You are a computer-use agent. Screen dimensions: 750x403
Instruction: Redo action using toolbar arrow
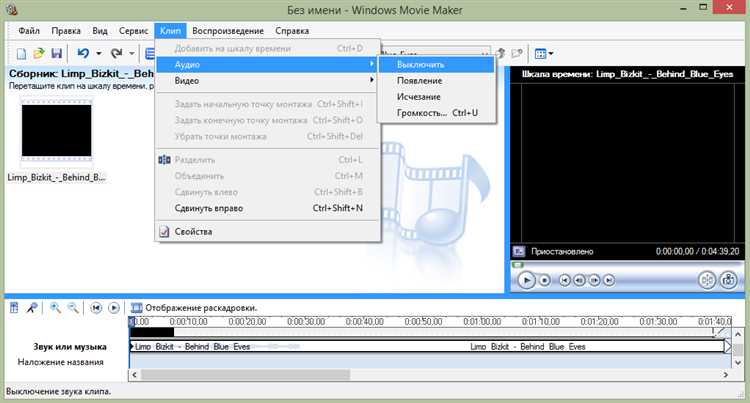(x=116, y=53)
